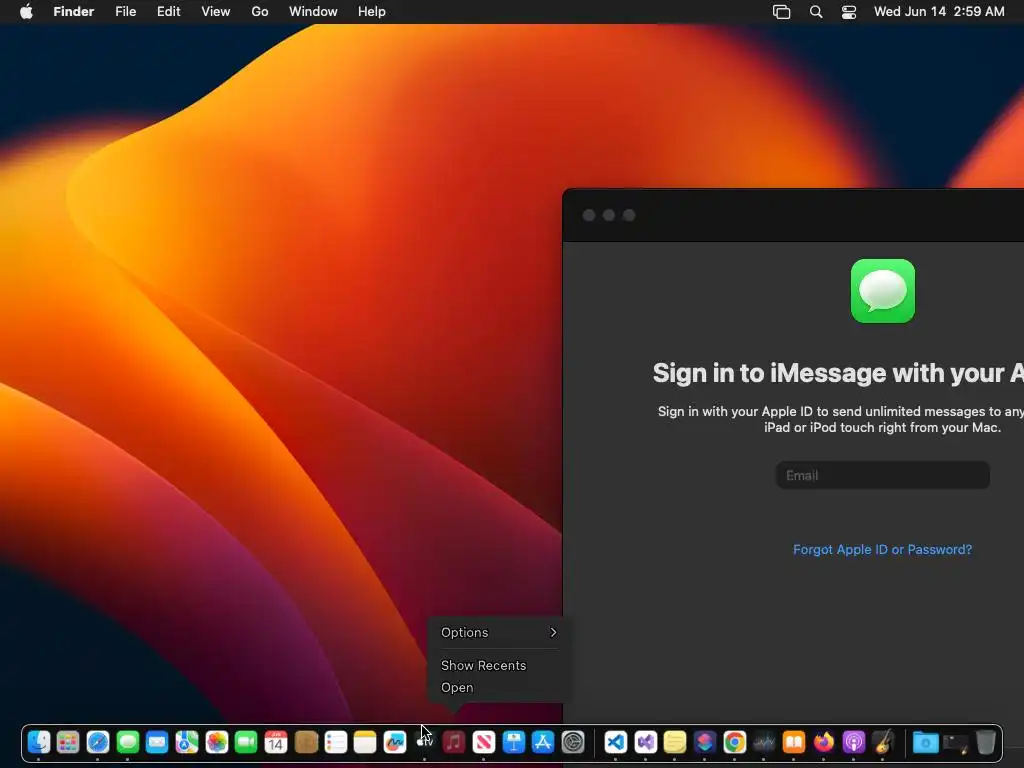
Task: Open the App Store Dock icon
Action: [543, 743]
